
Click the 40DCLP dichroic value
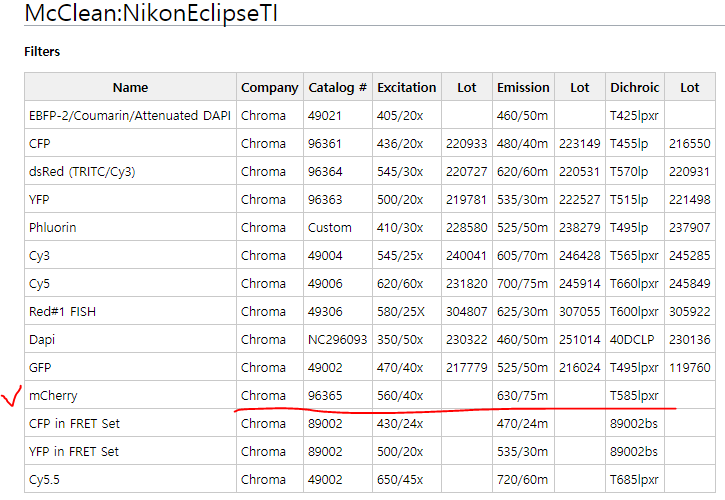[632, 339]
